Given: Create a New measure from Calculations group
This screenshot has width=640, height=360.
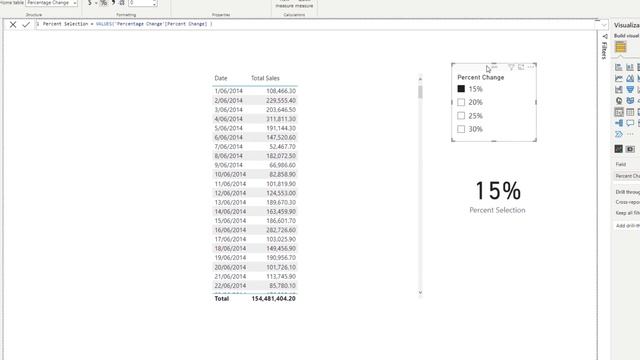Looking at the screenshot, I should pos(284,4).
